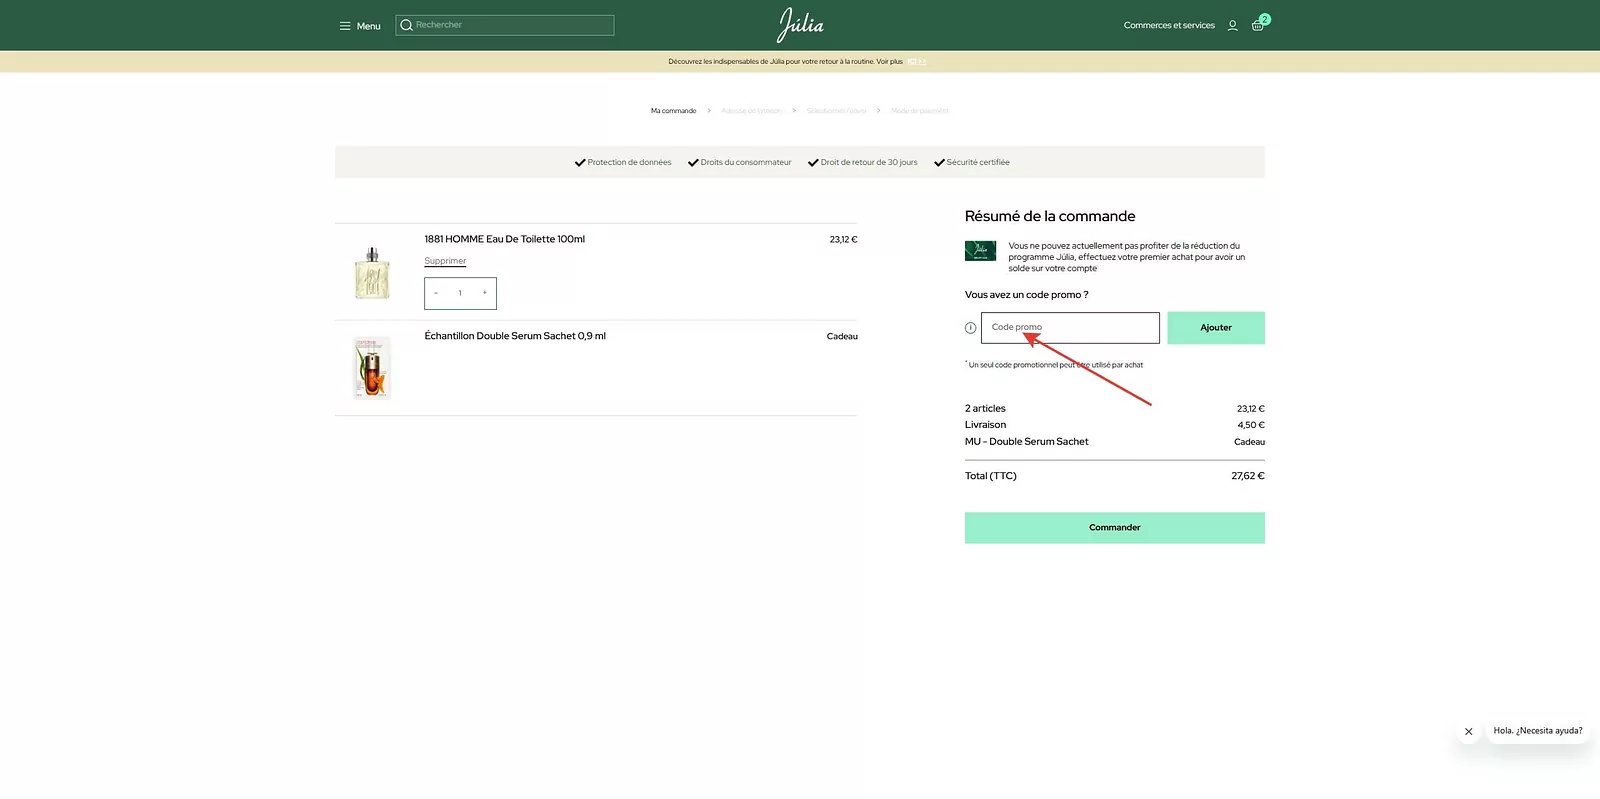Click the Júlia programme card image
1600x799 pixels.
click(x=980, y=250)
